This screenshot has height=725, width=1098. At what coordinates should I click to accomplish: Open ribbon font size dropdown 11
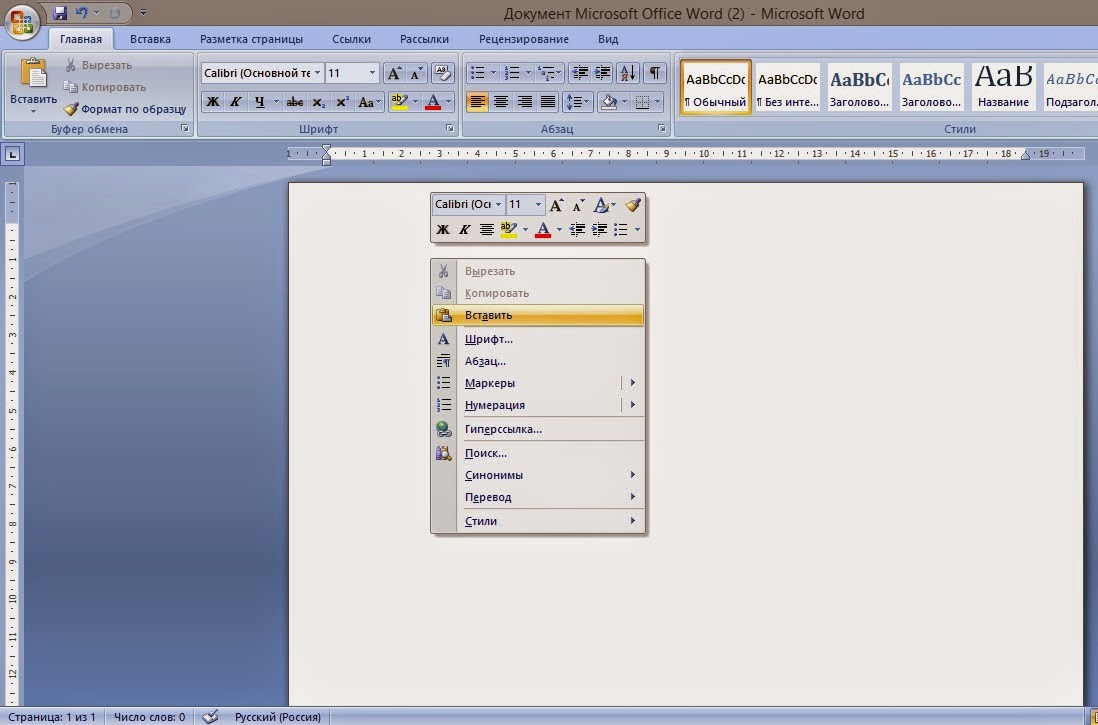pos(373,73)
